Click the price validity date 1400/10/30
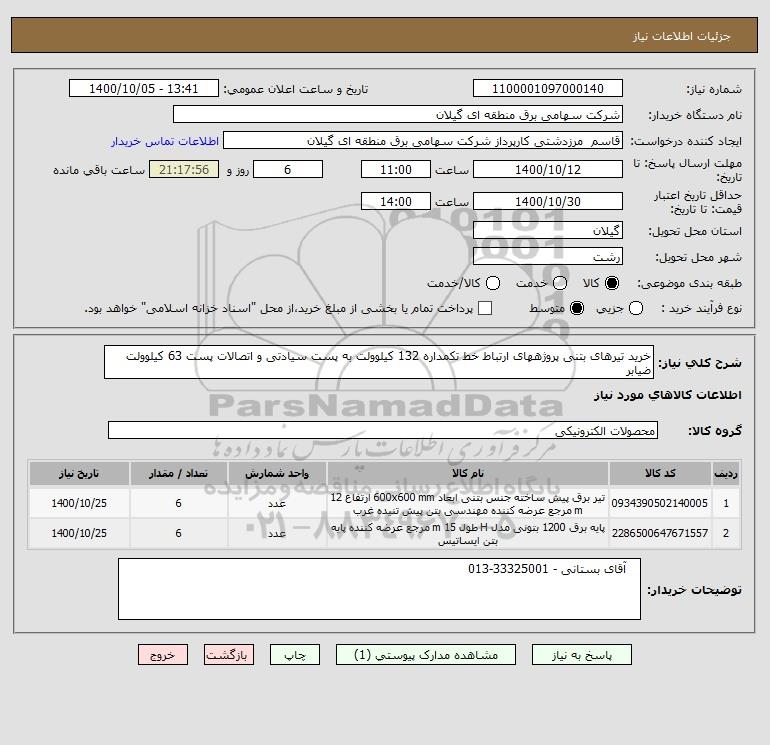770x745 pixels. coord(548,201)
